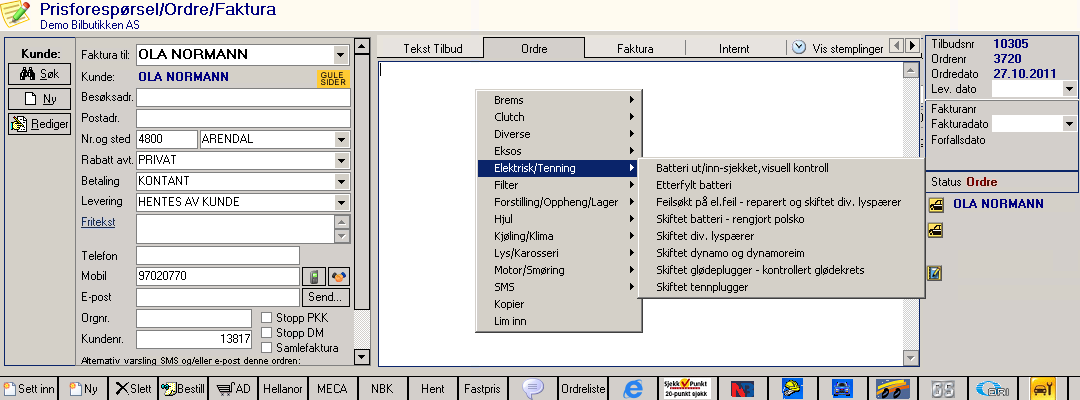
Task: Enable the Stopp PKK checkbox
Action: point(267,317)
